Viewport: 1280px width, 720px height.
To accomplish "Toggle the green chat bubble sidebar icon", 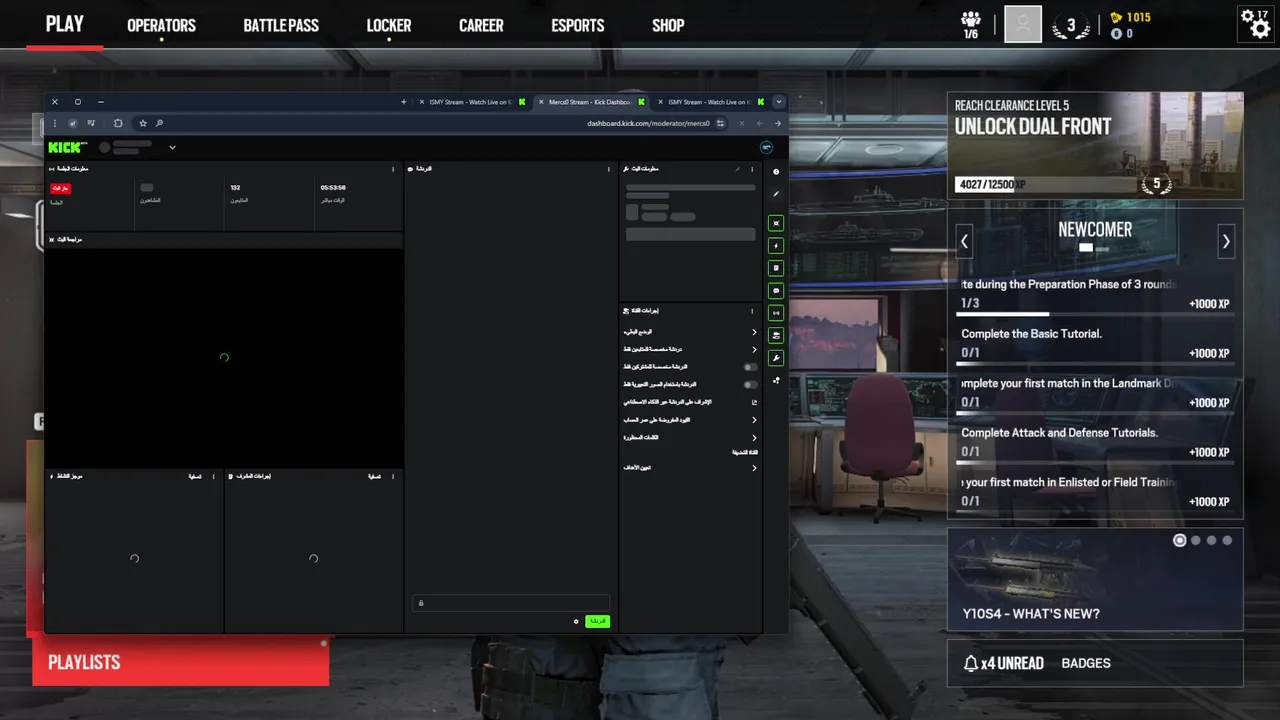I will (776, 290).
